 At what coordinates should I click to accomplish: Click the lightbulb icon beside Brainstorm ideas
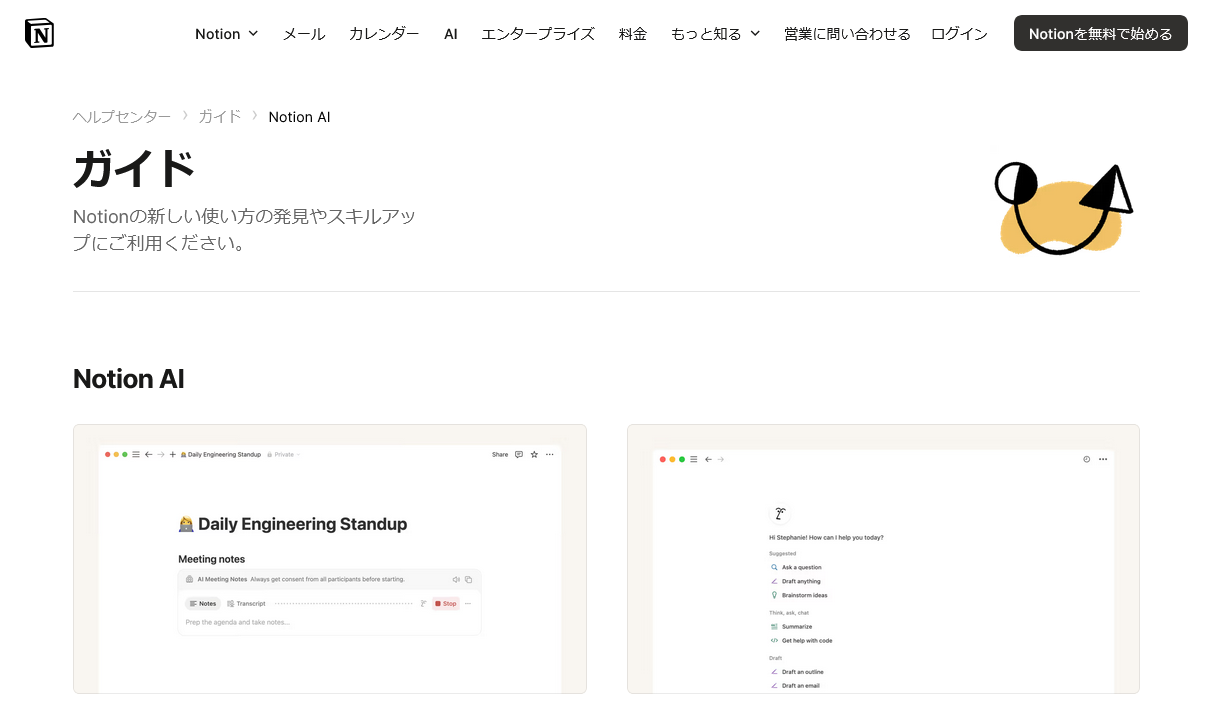(x=774, y=595)
